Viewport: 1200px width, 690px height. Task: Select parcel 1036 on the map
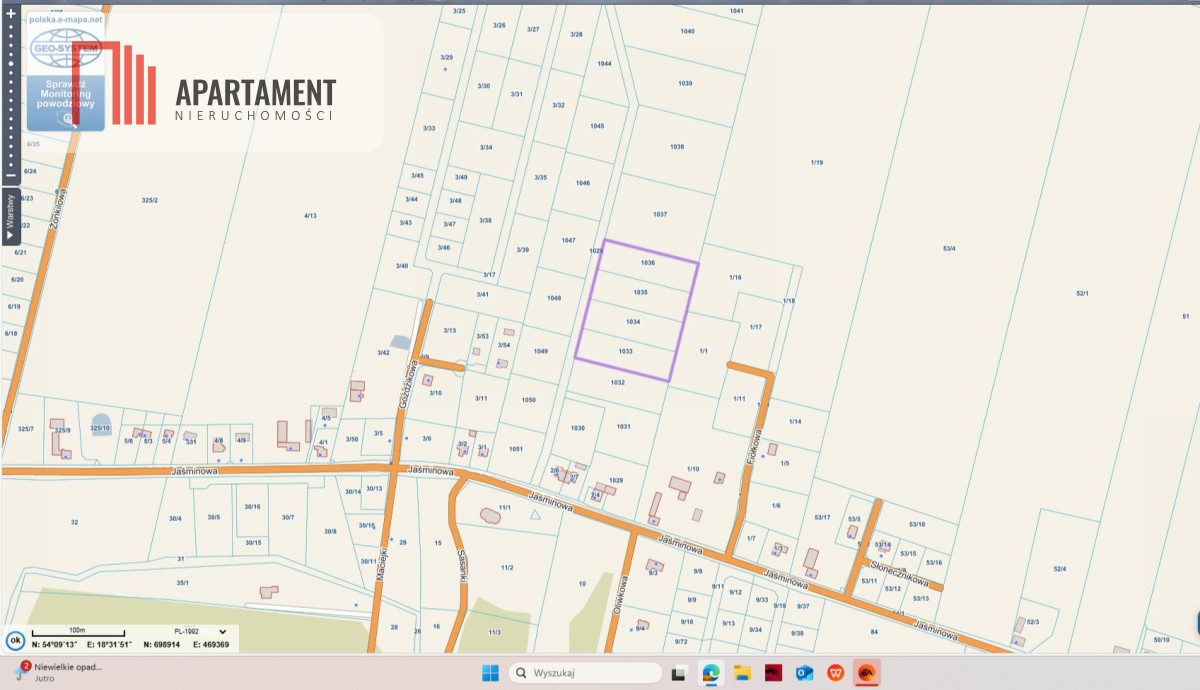[647, 263]
